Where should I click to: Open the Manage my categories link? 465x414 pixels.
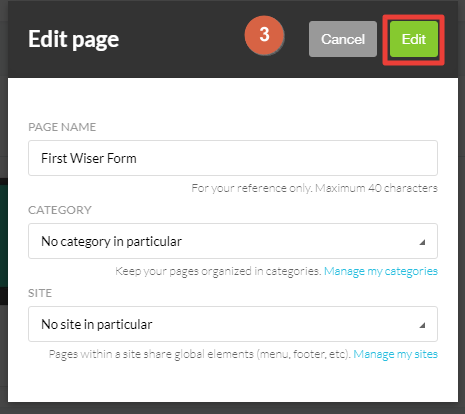point(381,271)
